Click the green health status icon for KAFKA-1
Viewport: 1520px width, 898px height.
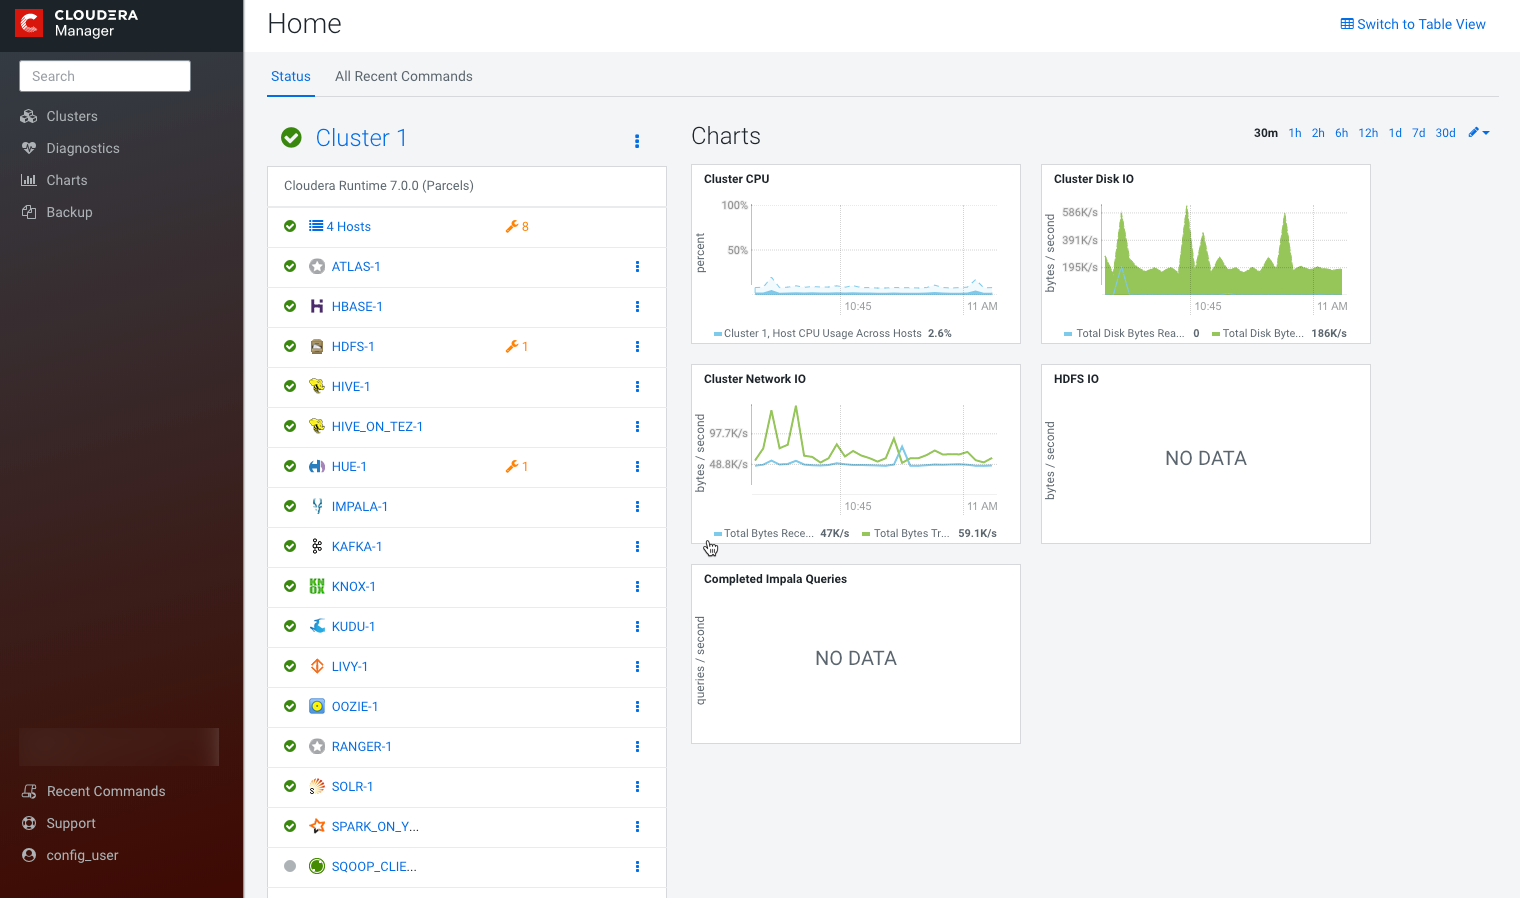[290, 547]
